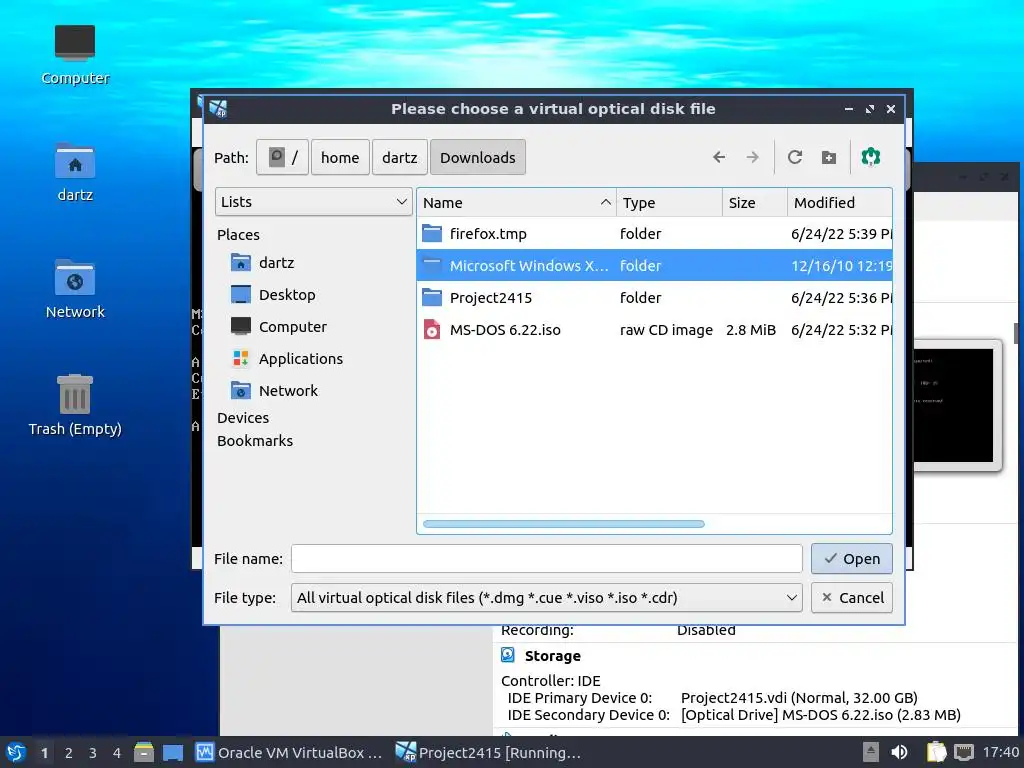Image resolution: width=1024 pixels, height=768 pixels.
Task: Click the firefox.tmp folder icon
Action: point(432,232)
